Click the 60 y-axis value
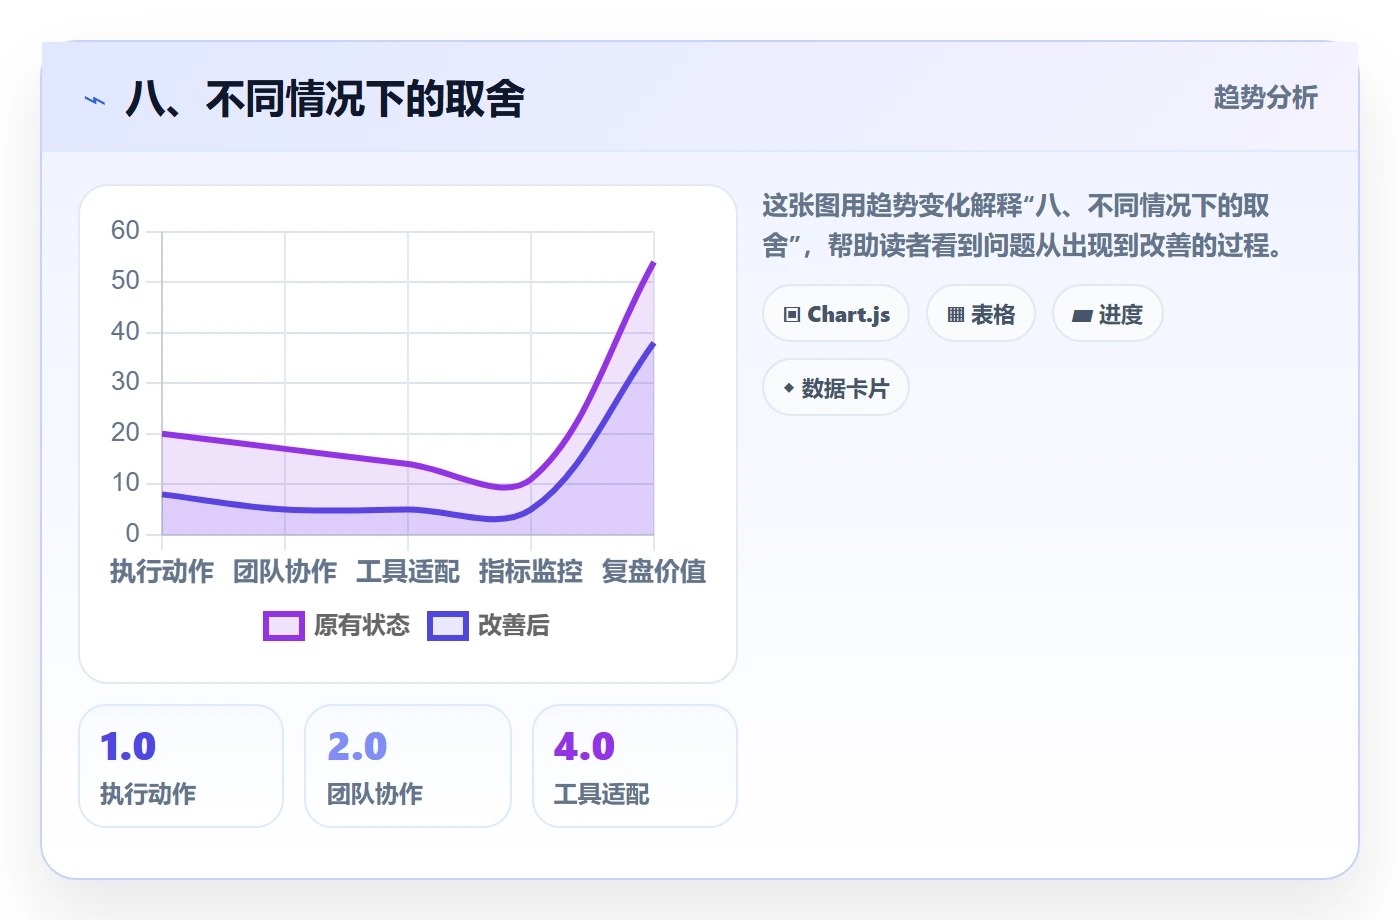 tap(125, 231)
